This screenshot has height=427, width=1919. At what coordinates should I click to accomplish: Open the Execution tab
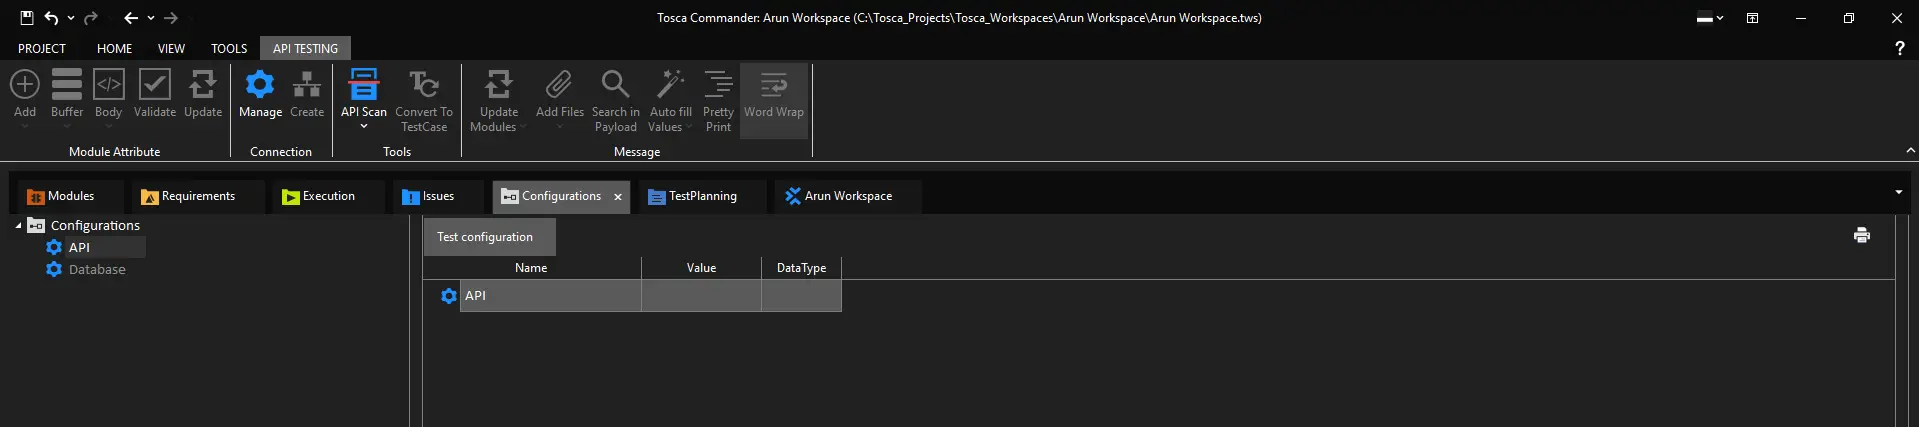tap(328, 196)
